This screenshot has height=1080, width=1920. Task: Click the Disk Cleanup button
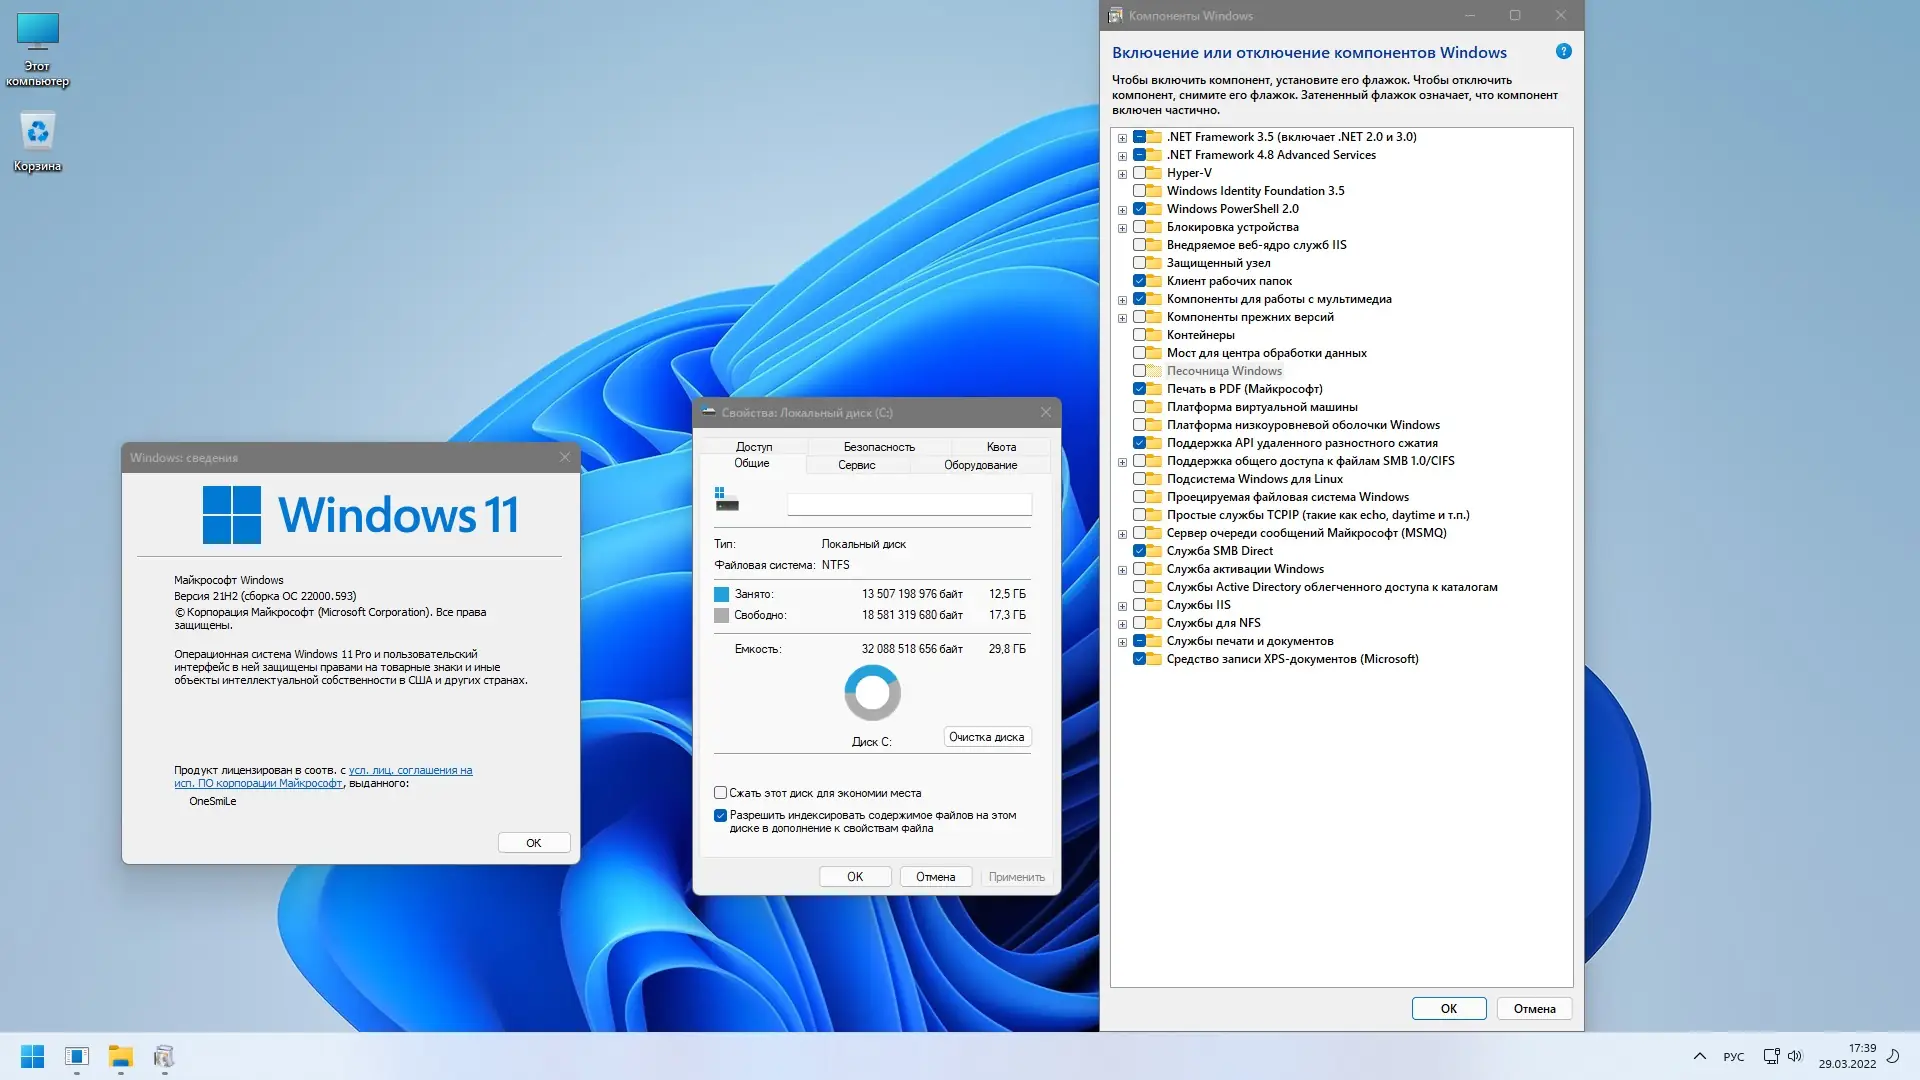[x=986, y=737]
